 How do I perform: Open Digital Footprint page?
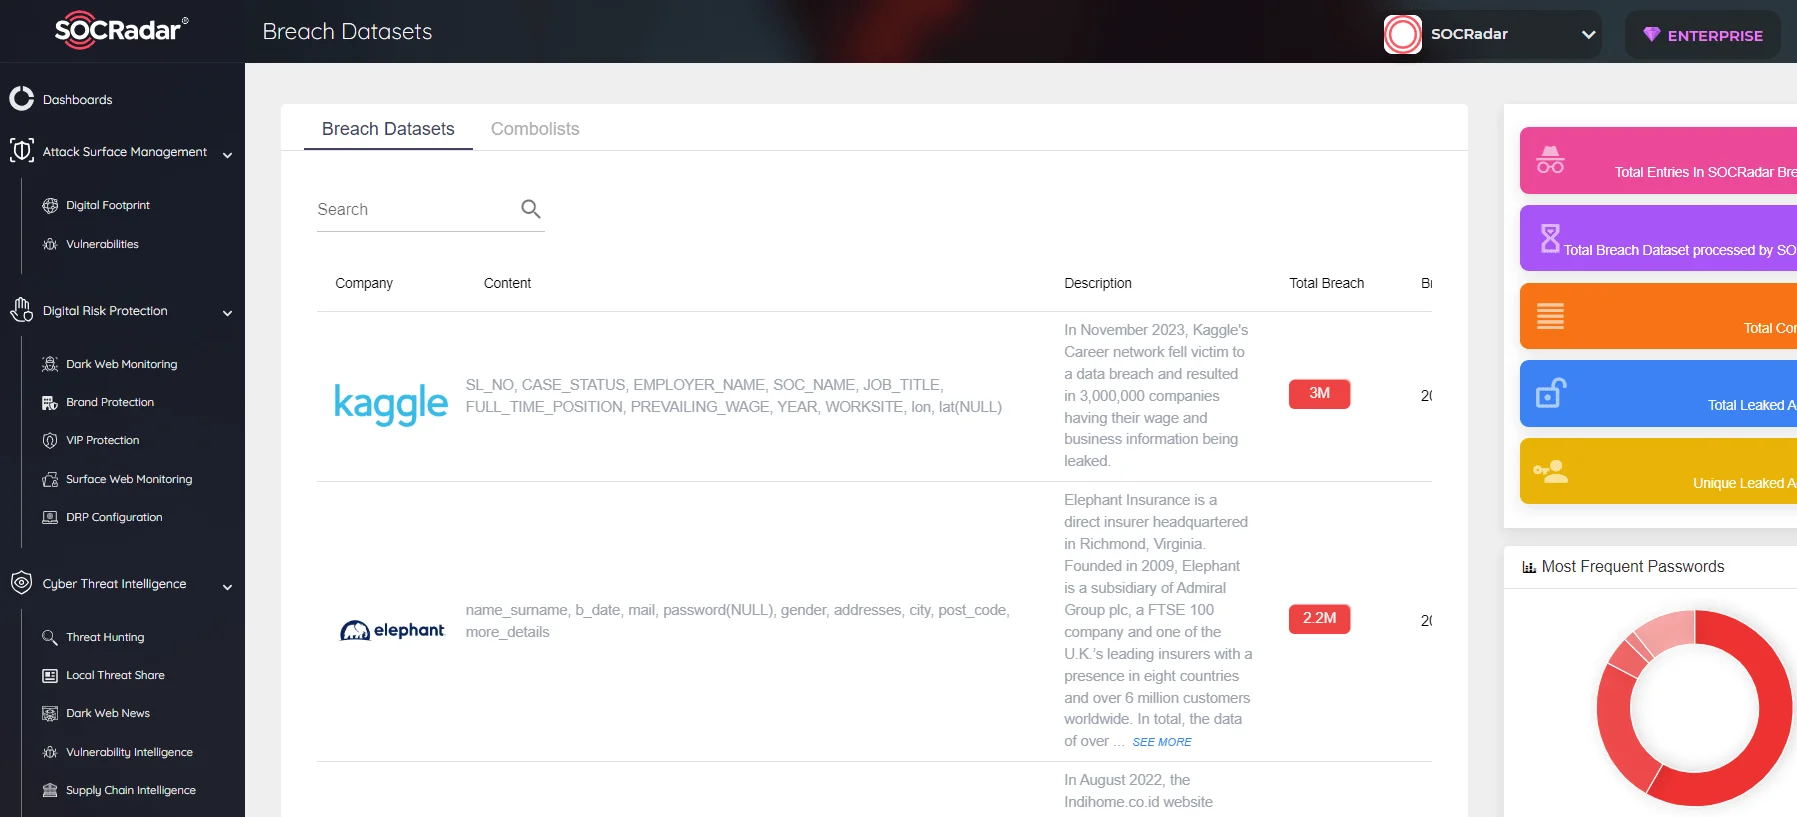click(x=108, y=205)
